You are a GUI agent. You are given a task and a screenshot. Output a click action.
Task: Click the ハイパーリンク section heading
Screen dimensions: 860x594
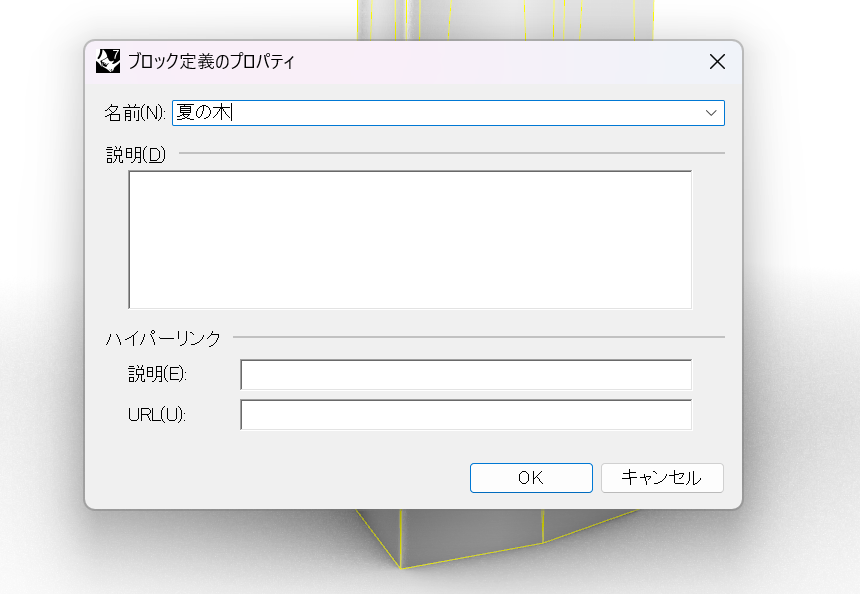point(163,338)
